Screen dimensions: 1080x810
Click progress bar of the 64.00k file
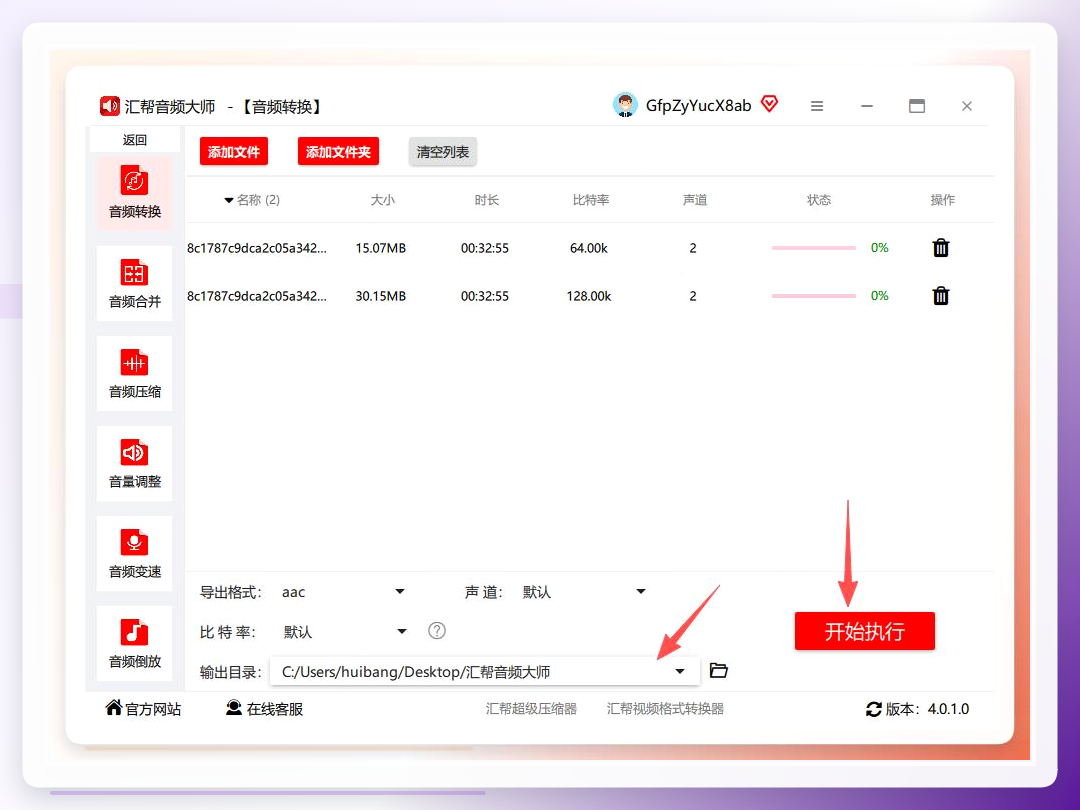point(813,248)
